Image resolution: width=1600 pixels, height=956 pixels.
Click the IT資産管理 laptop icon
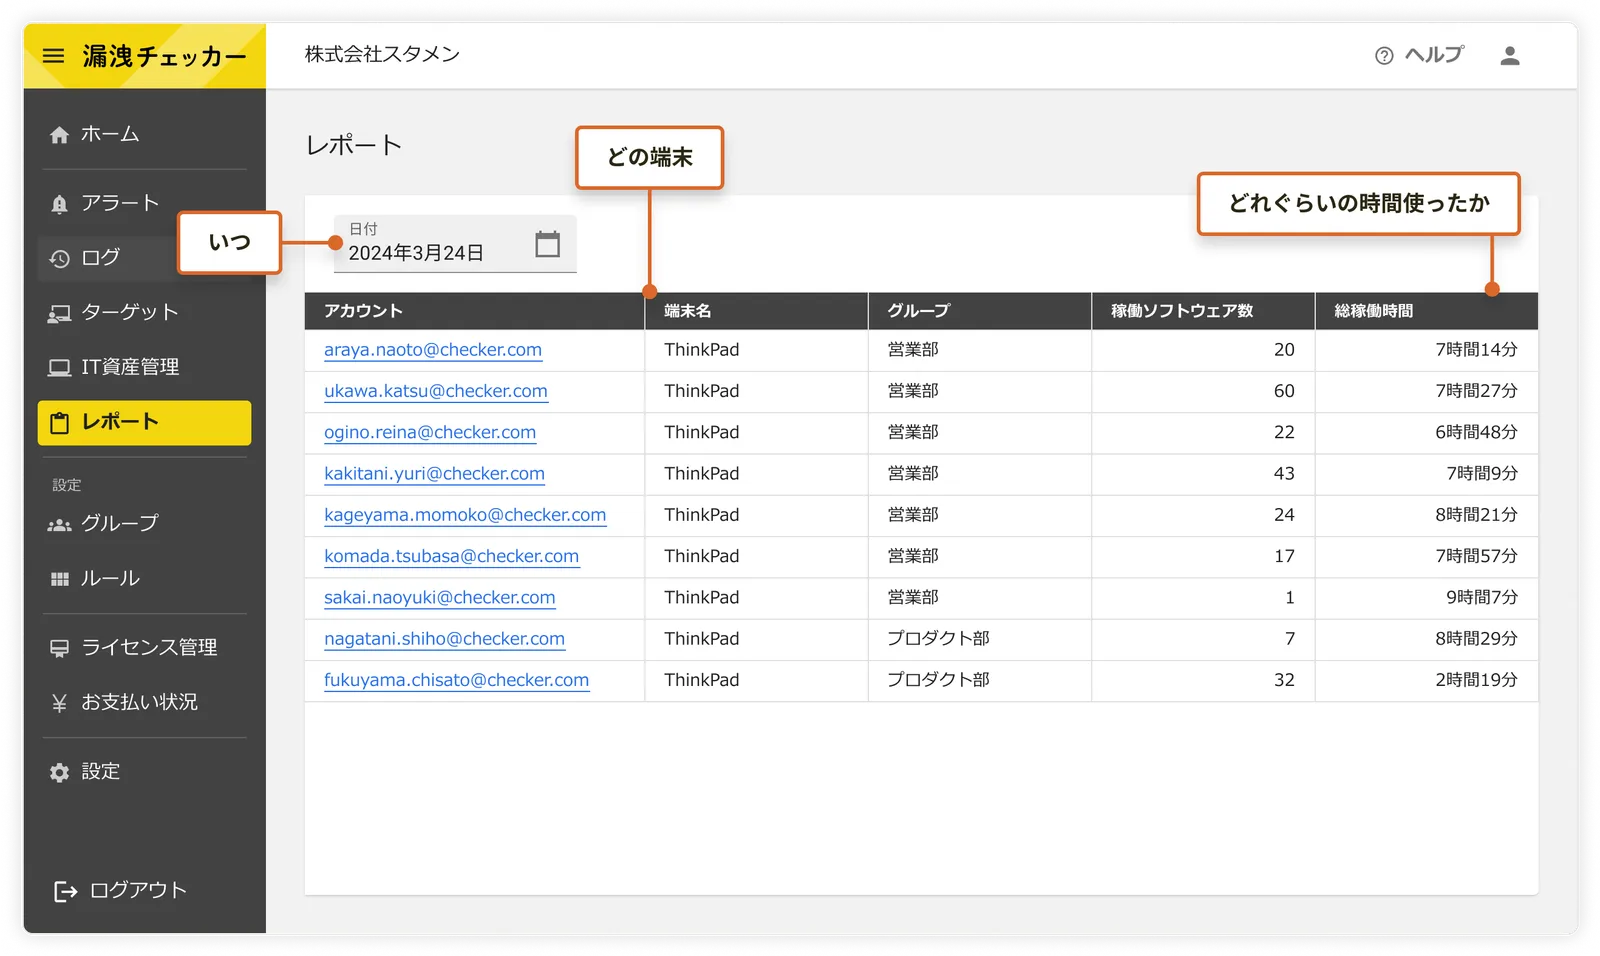60,368
